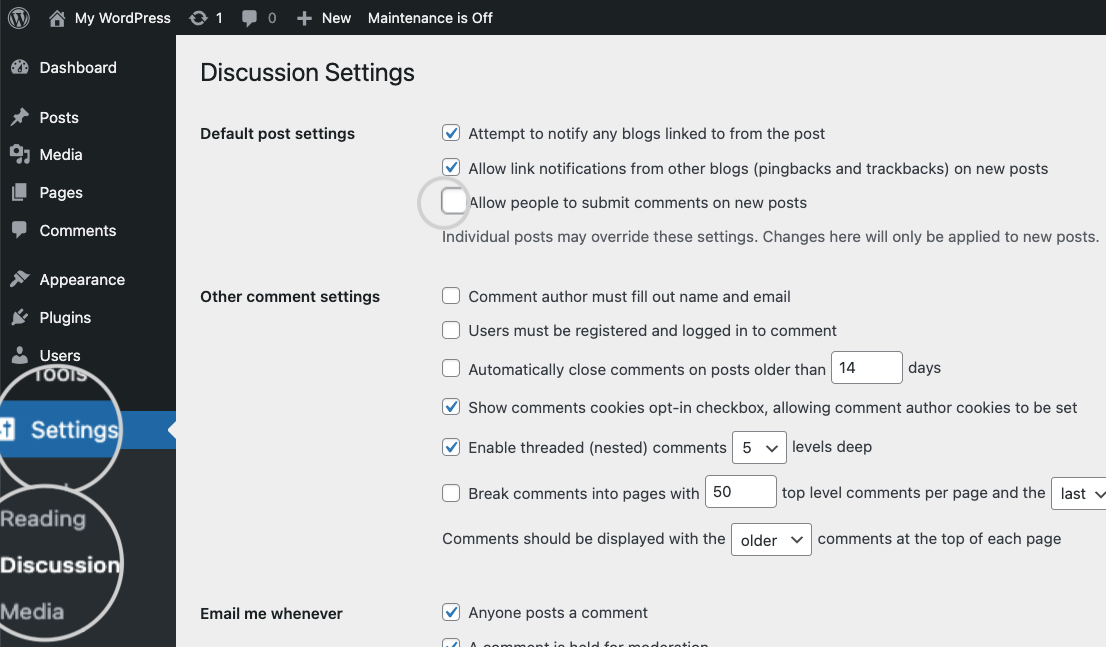Click the Other comment settings label

coord(290,296)
